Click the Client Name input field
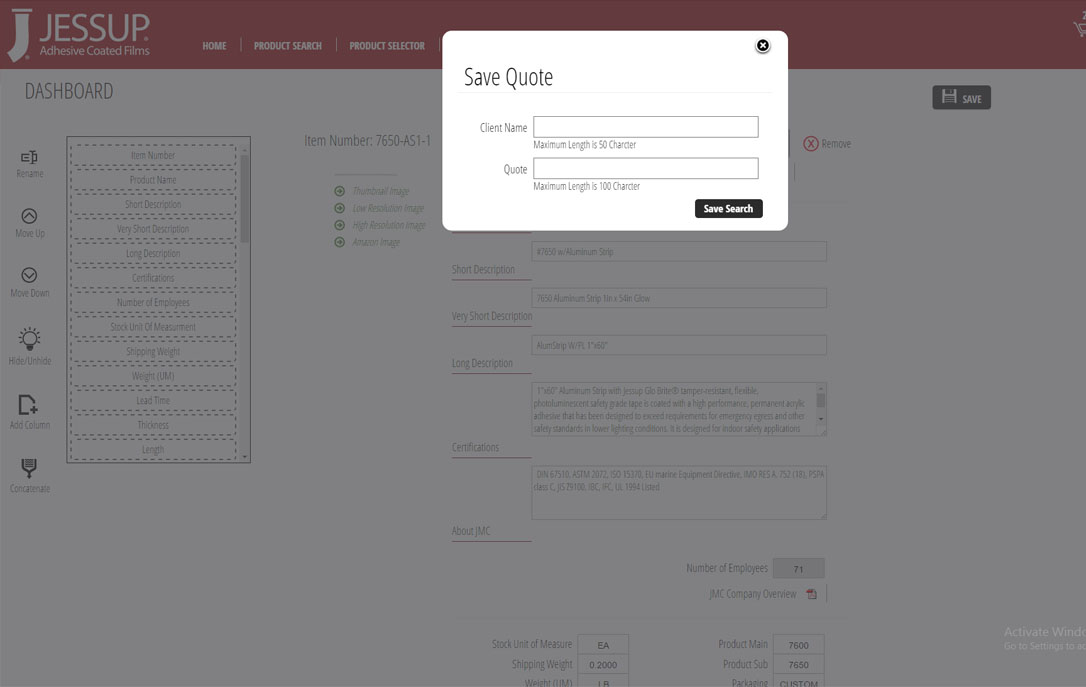Viewport: 1086px width, 687px height. tap(646, 127)
